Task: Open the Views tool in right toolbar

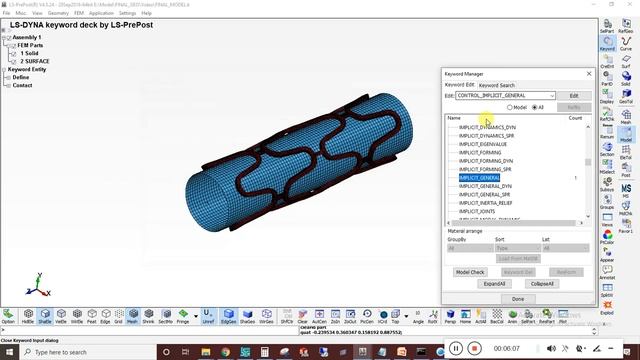Action: [607, 220]
